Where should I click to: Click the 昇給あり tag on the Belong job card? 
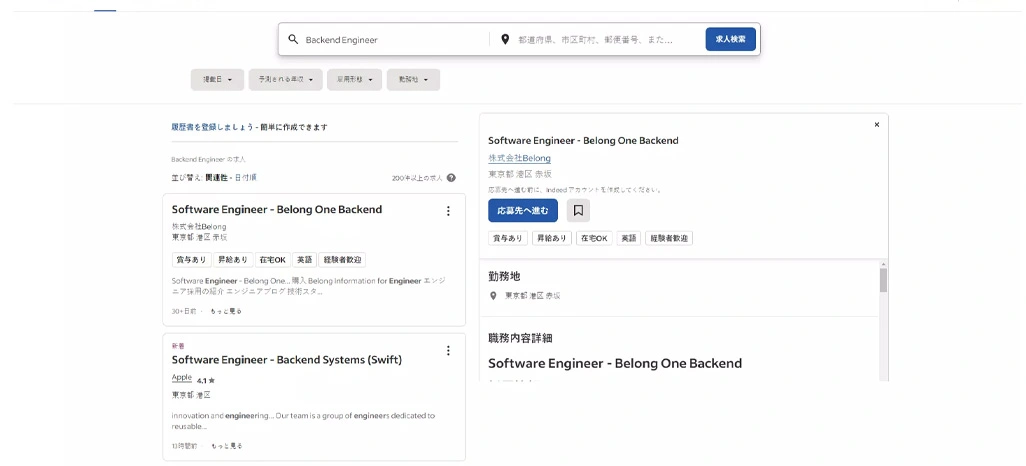pos(232,260)
